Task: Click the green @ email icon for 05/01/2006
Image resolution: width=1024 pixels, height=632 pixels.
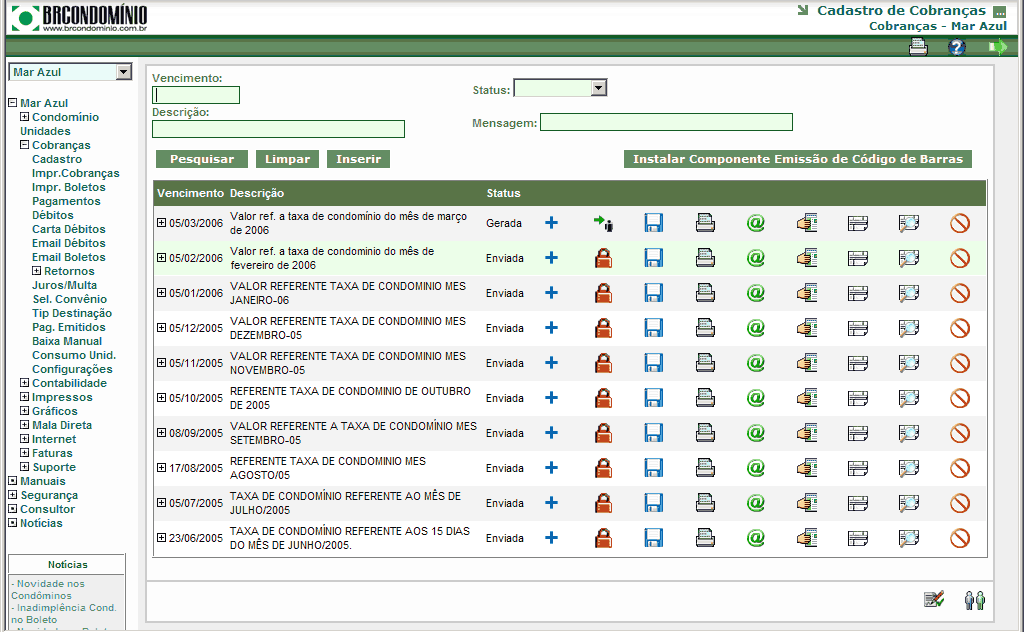Action: pyautogui.click(x=756, y=293)
